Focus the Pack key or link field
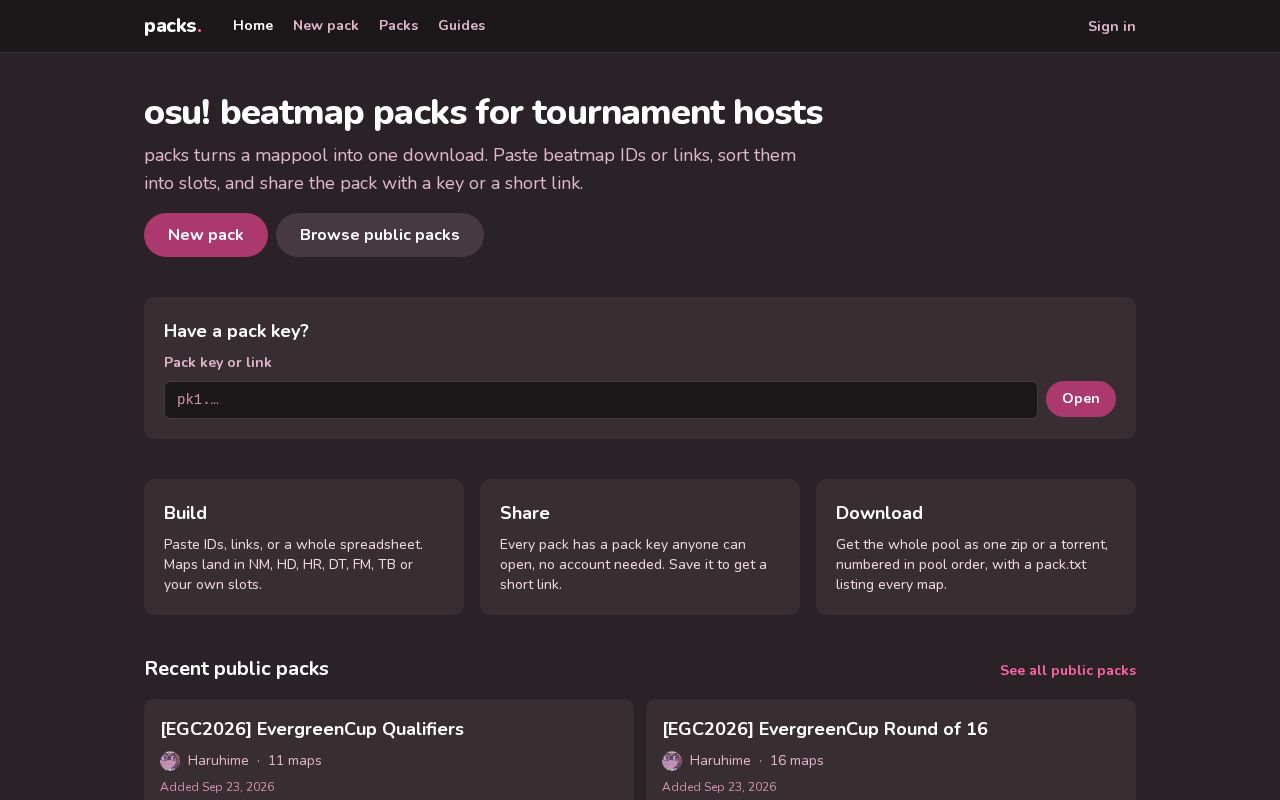Screen dimensions: 1280x800 click(601, 400)
